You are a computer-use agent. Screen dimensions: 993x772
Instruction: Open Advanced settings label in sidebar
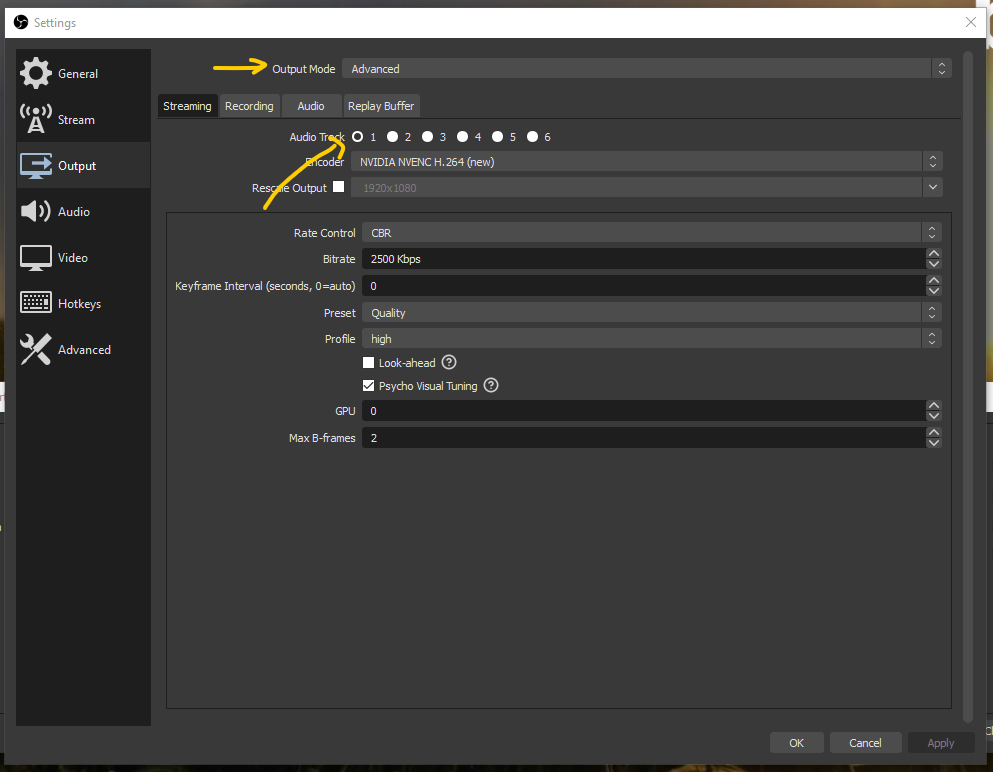pyautogui.click(x=84, y=350)
